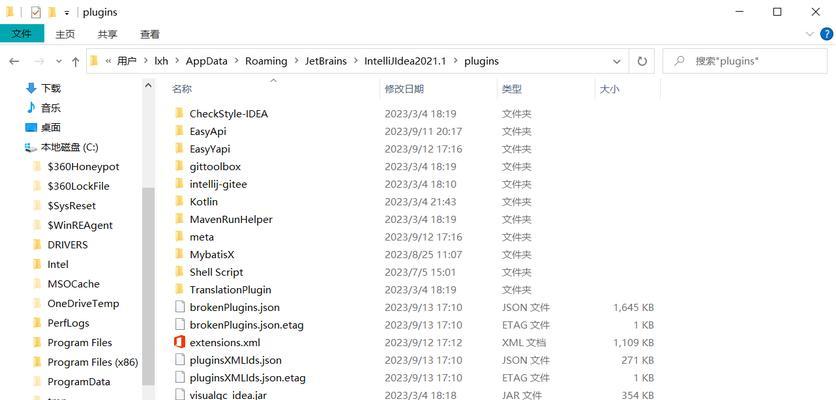836x400 pixels.
Task: Click the brokenPlugins.json file icon
Action: click(180, 307)
